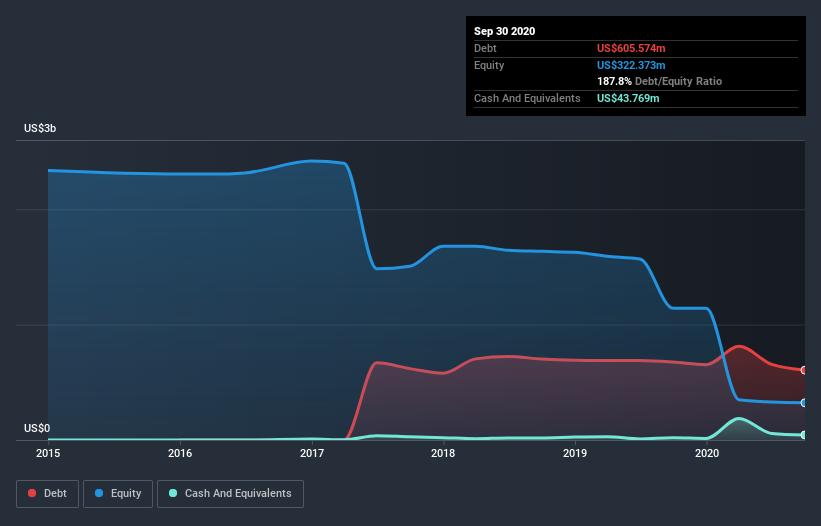
Task: Click the teal Cash endpoint marker
Action: point(803,434)
